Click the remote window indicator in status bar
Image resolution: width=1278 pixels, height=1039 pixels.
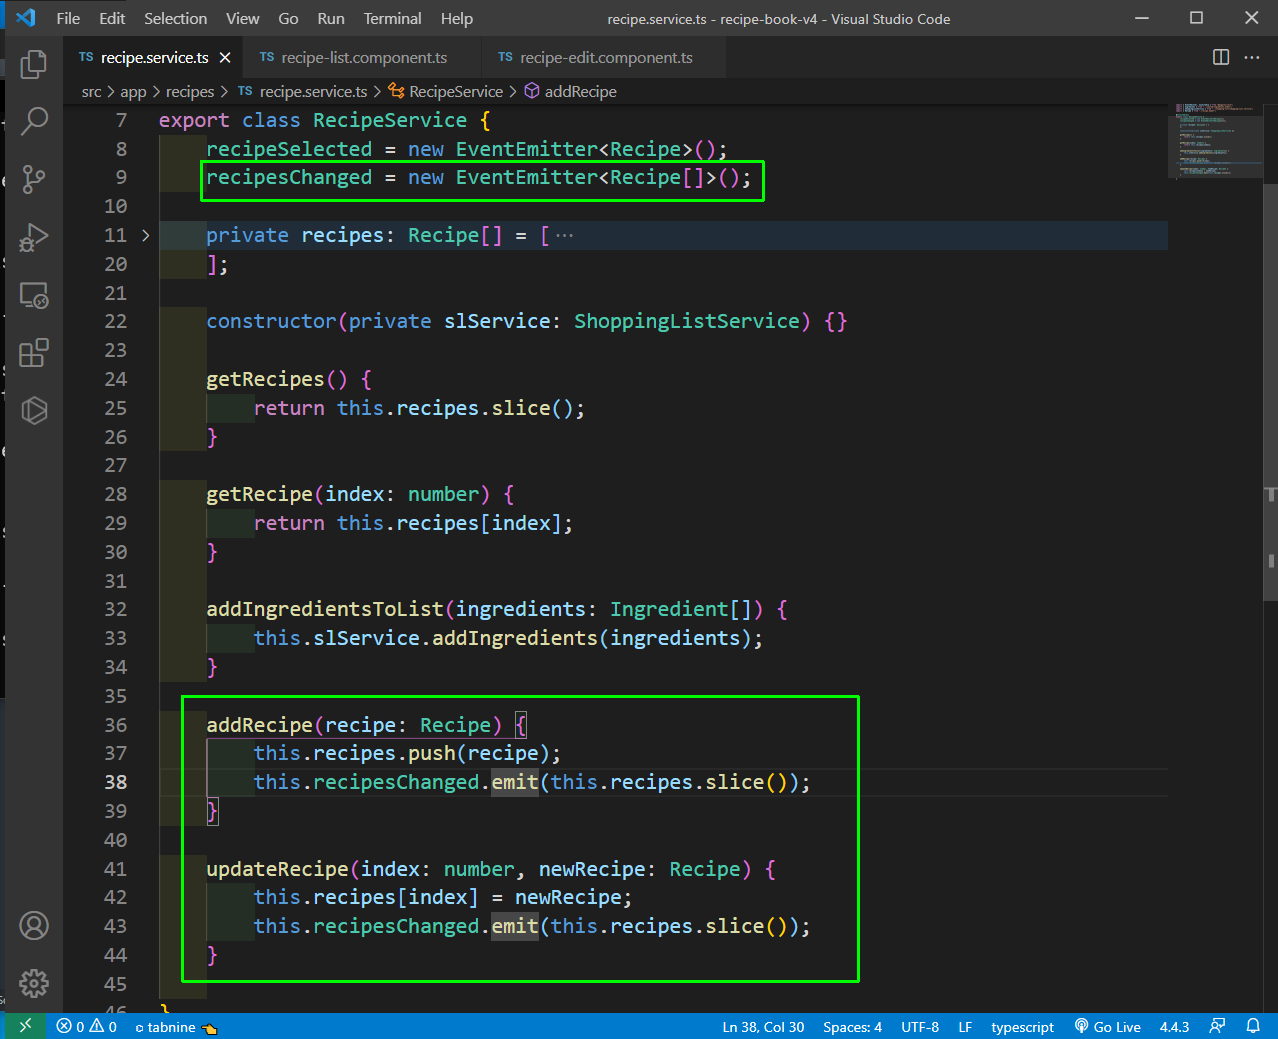(26, 1026)
